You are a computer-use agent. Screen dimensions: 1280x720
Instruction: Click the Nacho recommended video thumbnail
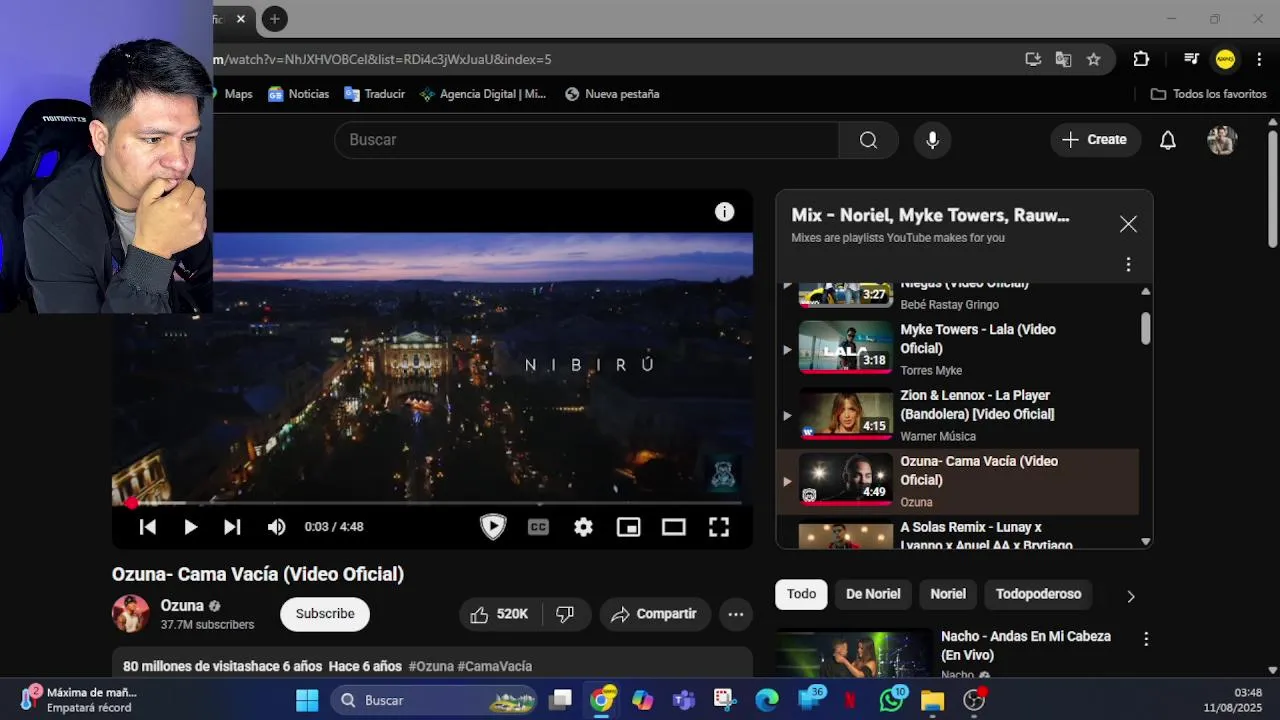point(854,654)
